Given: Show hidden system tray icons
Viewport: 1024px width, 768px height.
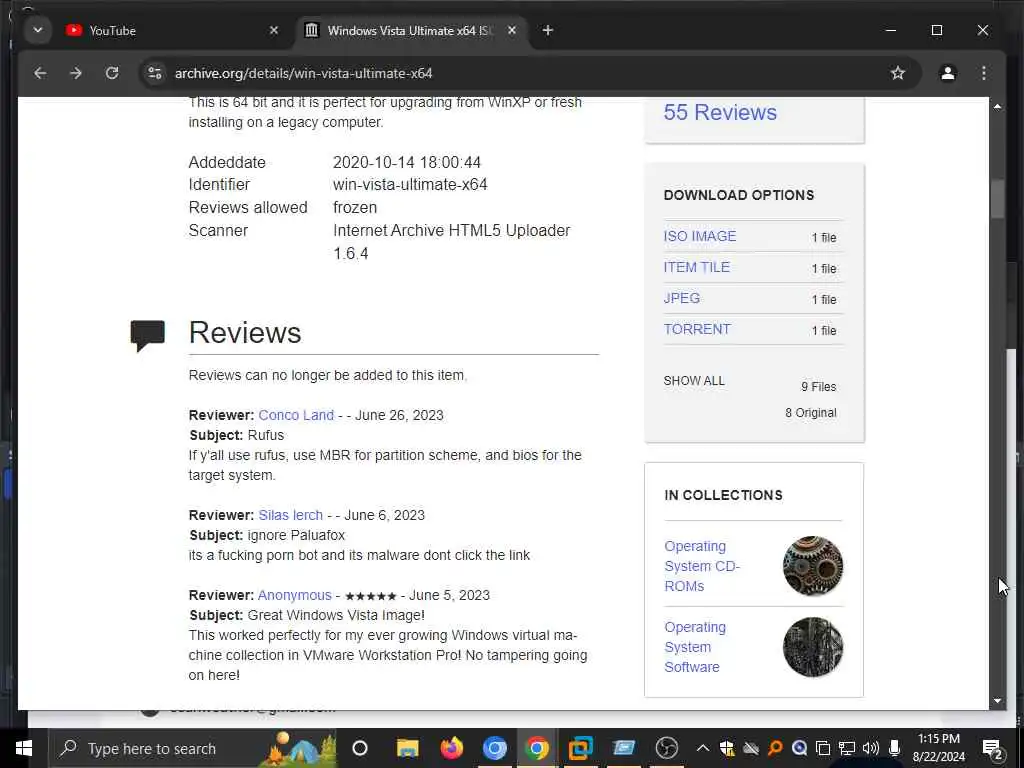Looking at the screenshot, I should pos(703,748).
